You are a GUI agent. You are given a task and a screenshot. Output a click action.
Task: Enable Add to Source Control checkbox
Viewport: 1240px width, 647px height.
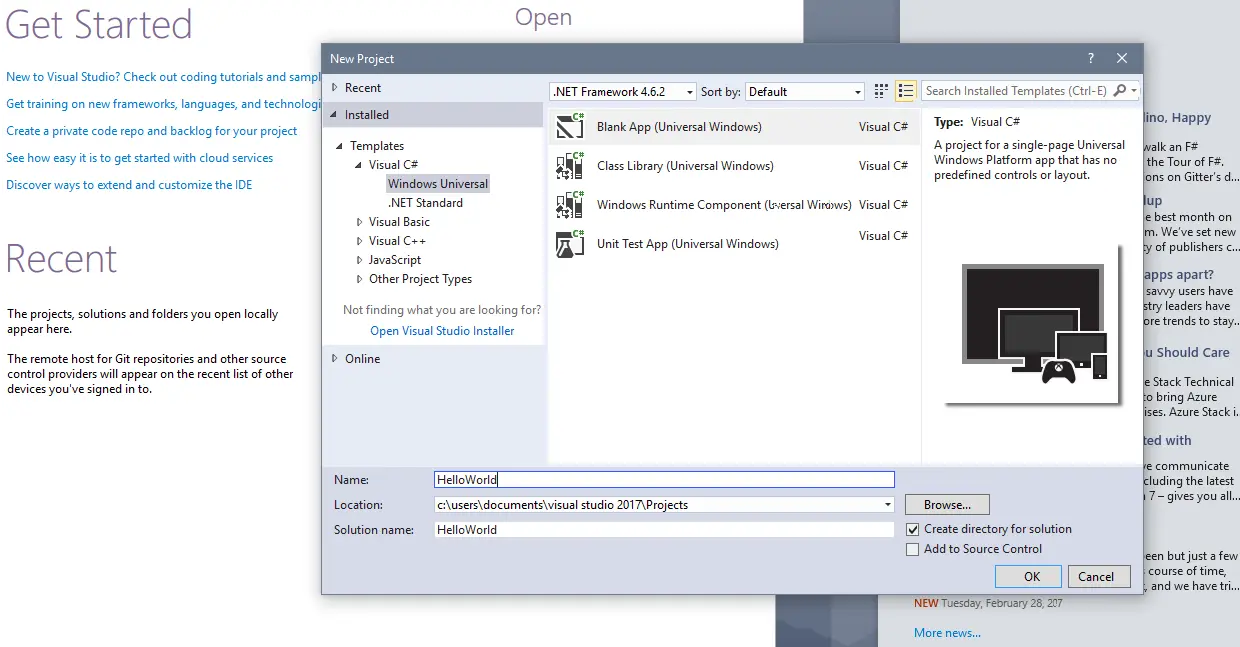[912, 549]
